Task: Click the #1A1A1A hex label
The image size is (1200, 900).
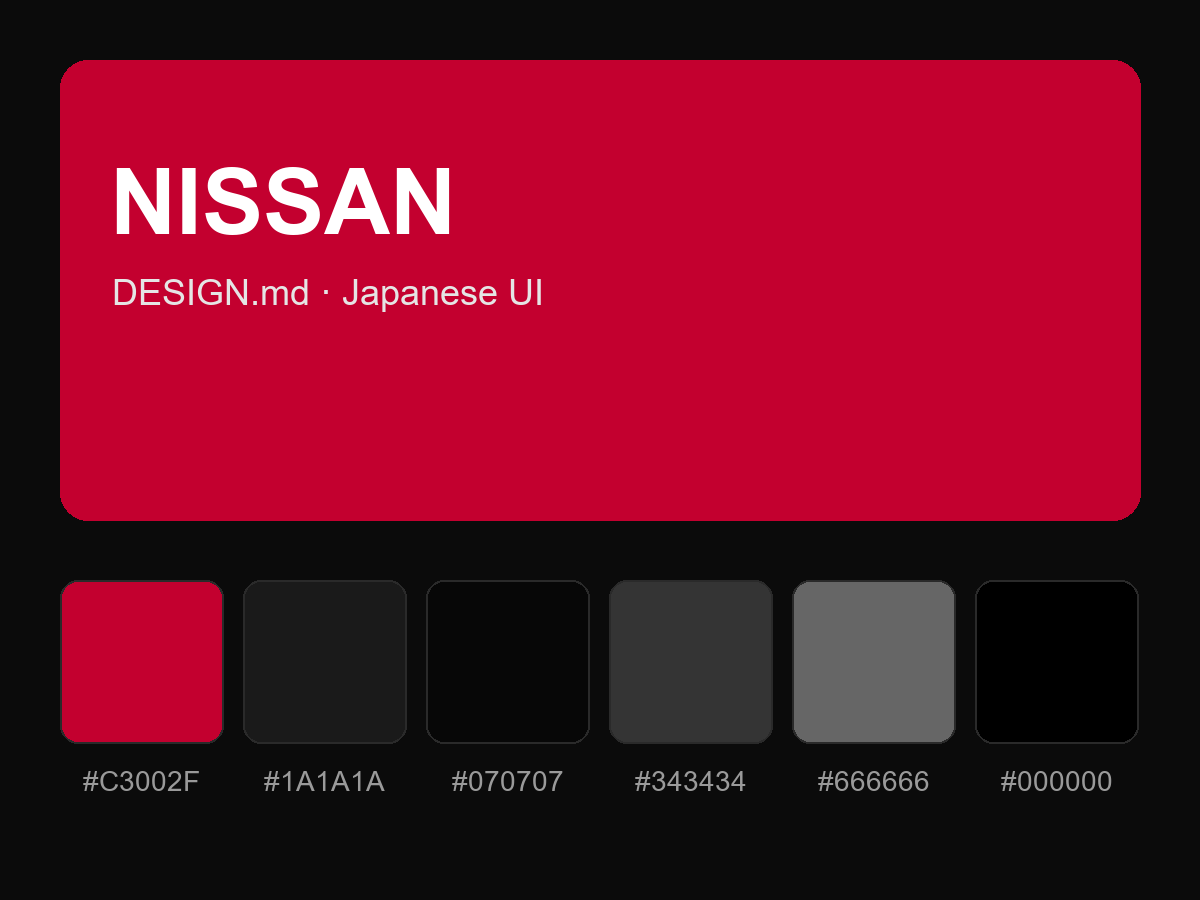Action: [x=324, y=782]
